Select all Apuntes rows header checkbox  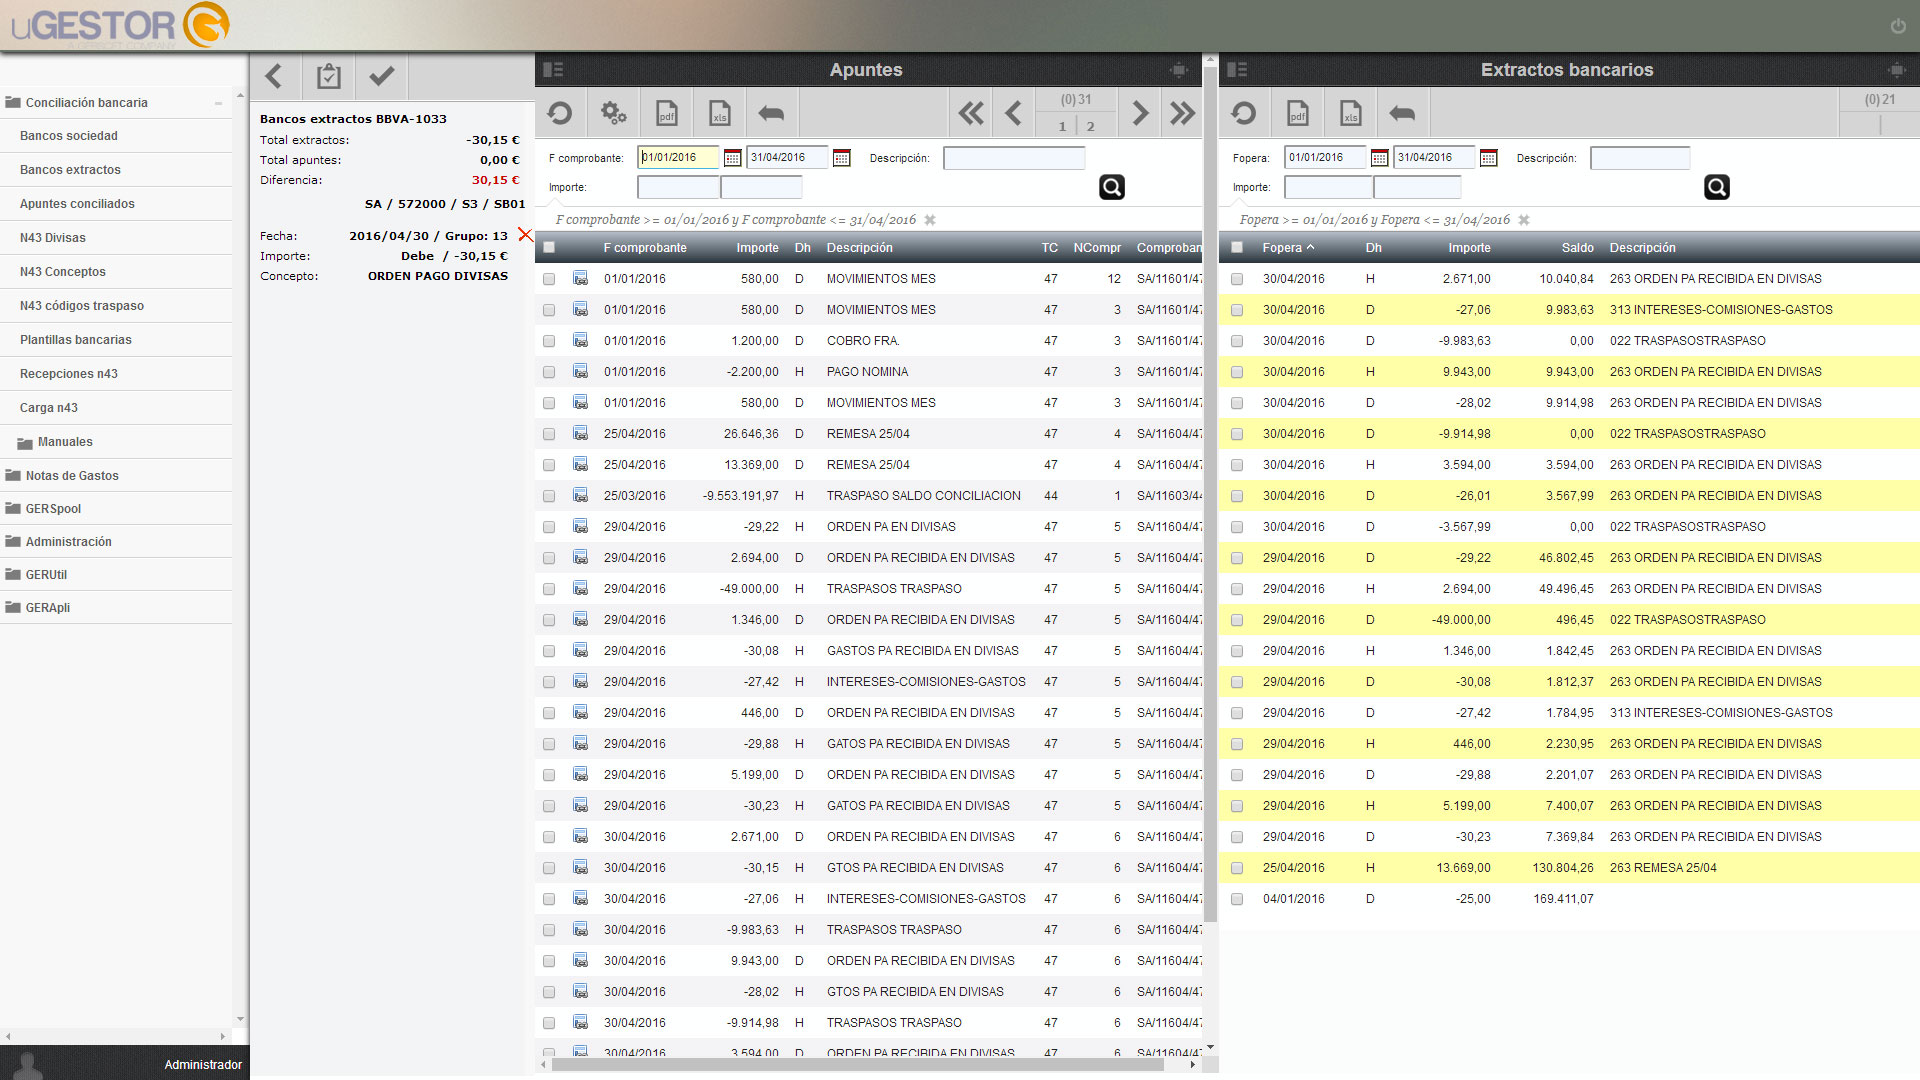(549, 248)
